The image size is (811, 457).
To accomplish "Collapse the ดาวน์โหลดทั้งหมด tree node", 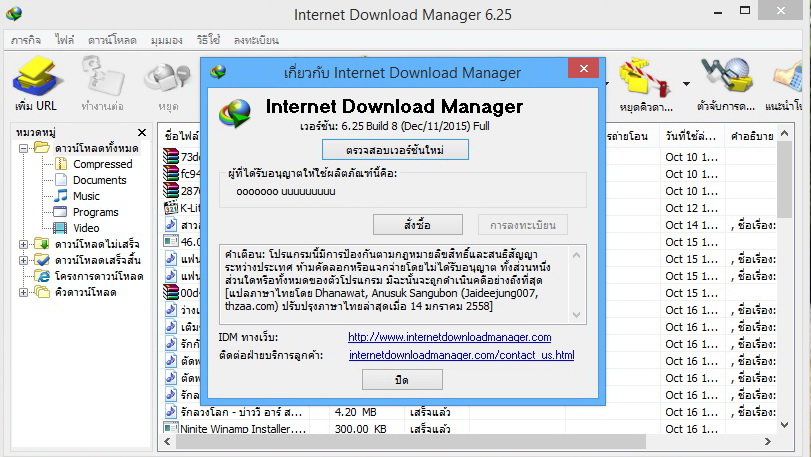I will coord(23,148).
